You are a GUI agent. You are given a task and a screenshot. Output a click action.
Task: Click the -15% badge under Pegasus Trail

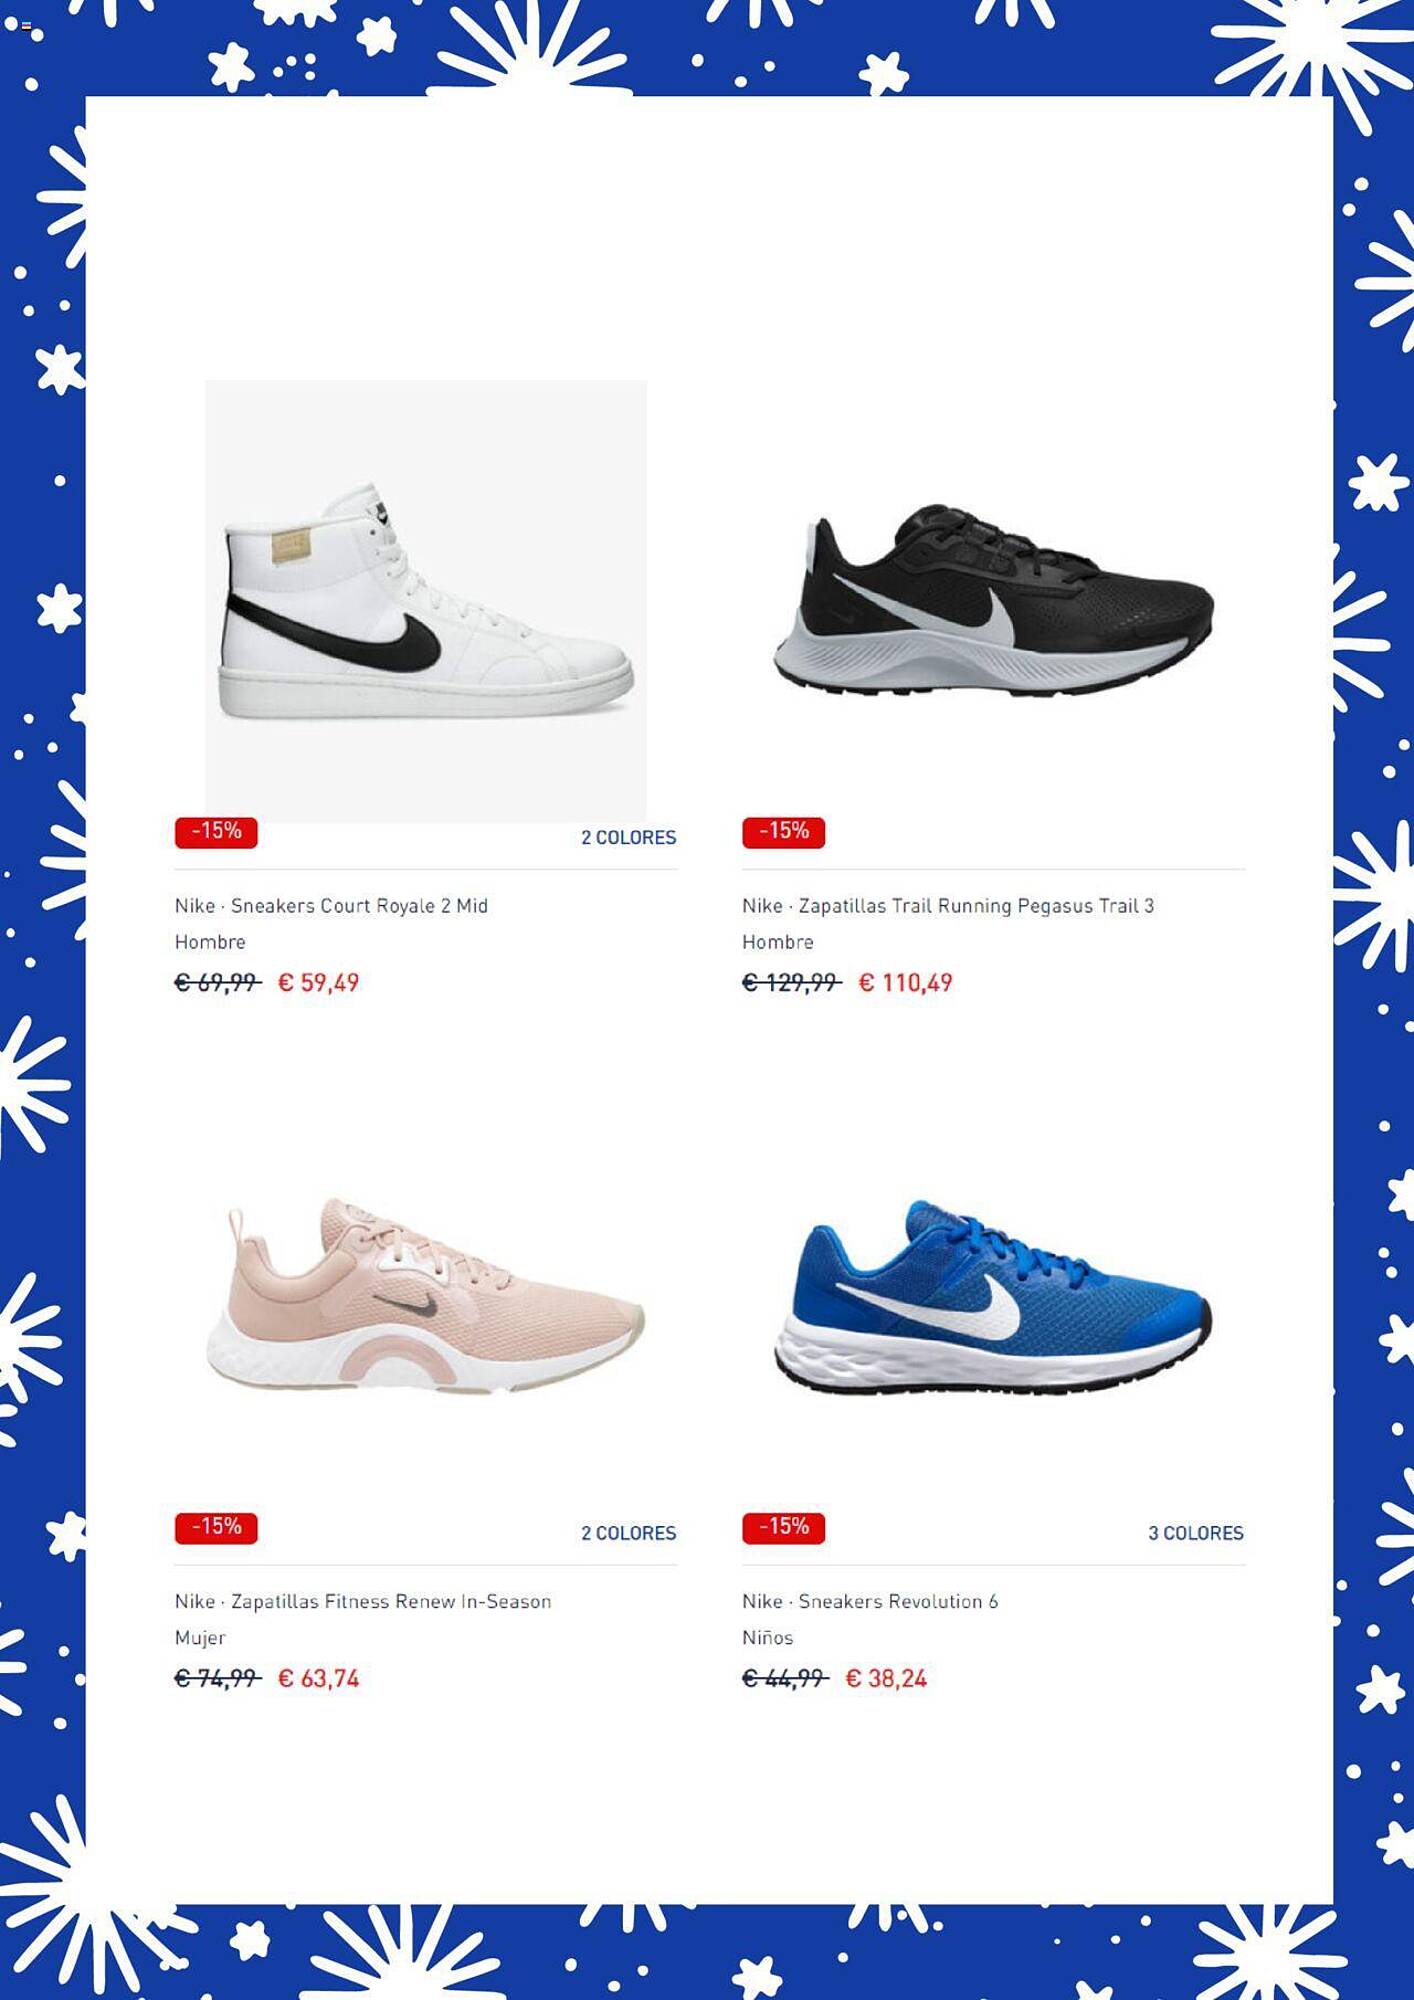click(783, 832)
